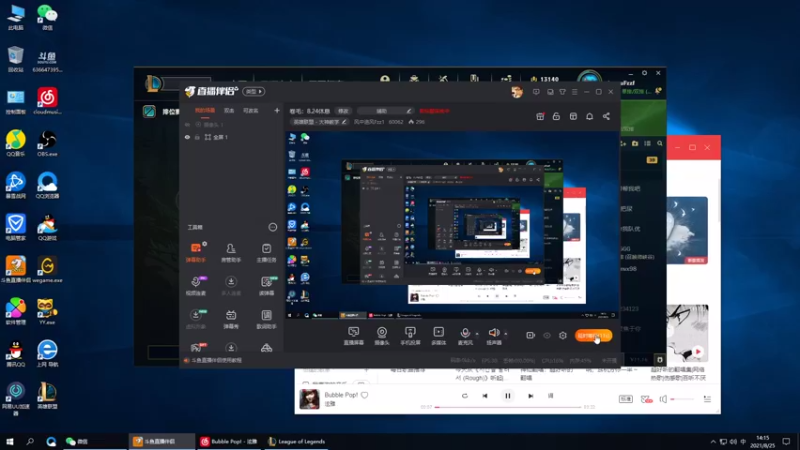The width and height of the screenshot is (800, 450).
Task: Open the Windows Start menu
Action: click(10, 441)
